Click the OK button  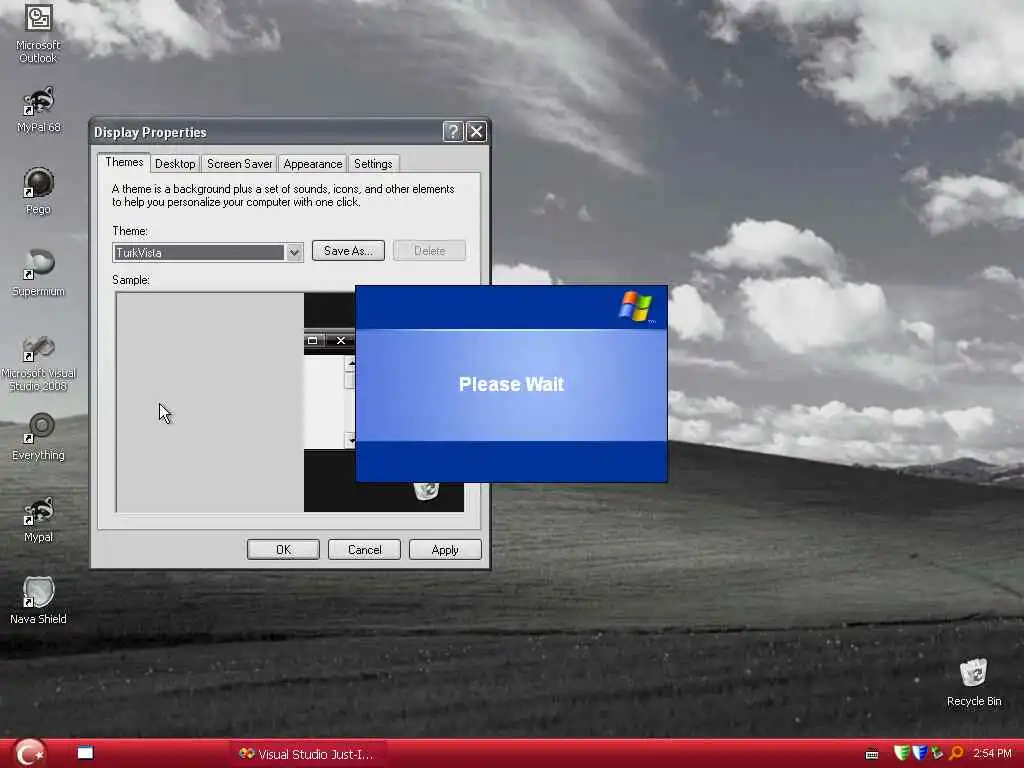[x=283, y=550]
